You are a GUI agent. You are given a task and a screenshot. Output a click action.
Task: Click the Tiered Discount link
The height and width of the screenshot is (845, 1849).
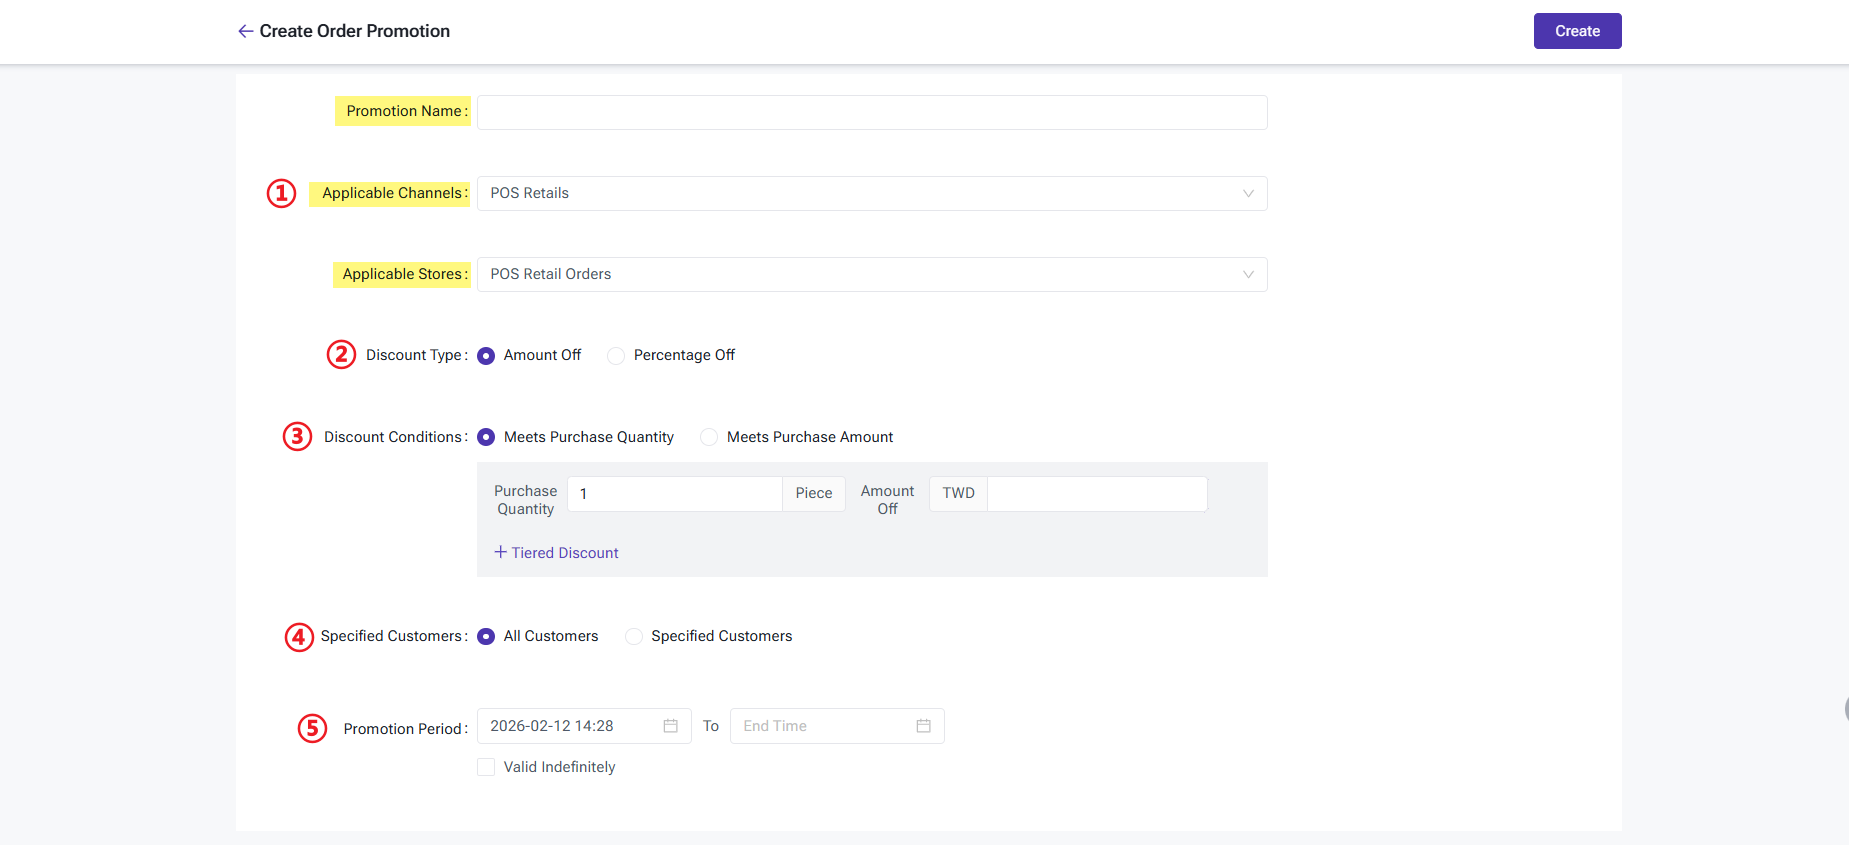pyautogui.click(x=565, y=553)
